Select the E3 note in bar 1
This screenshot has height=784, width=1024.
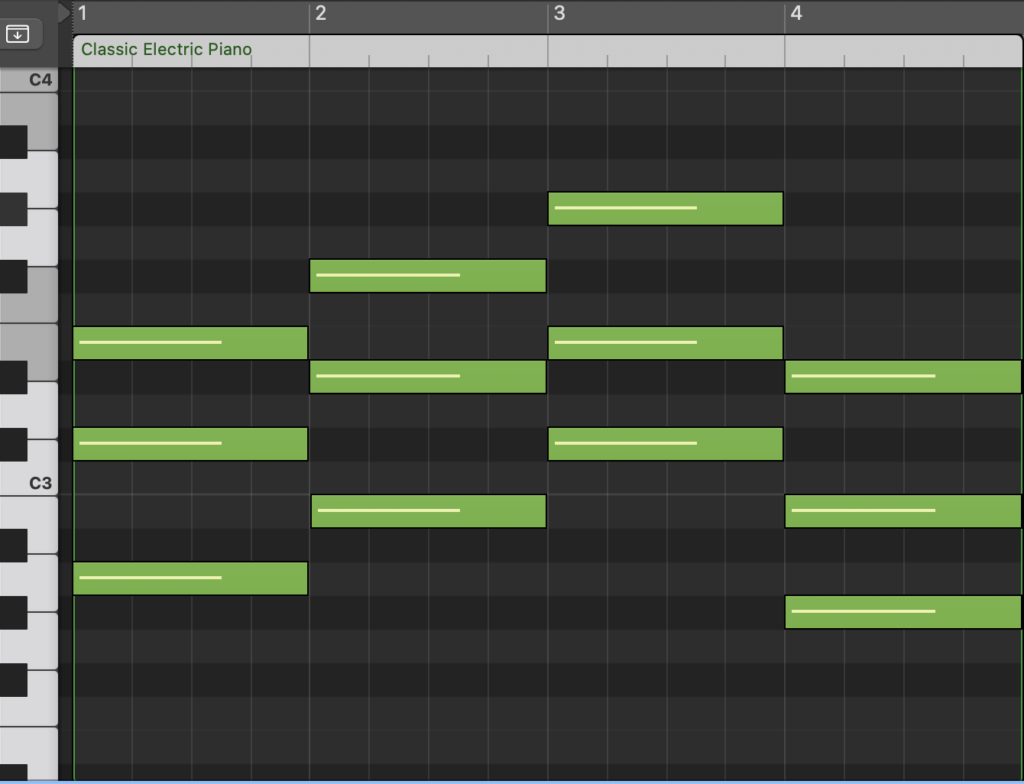coord(190,343)
